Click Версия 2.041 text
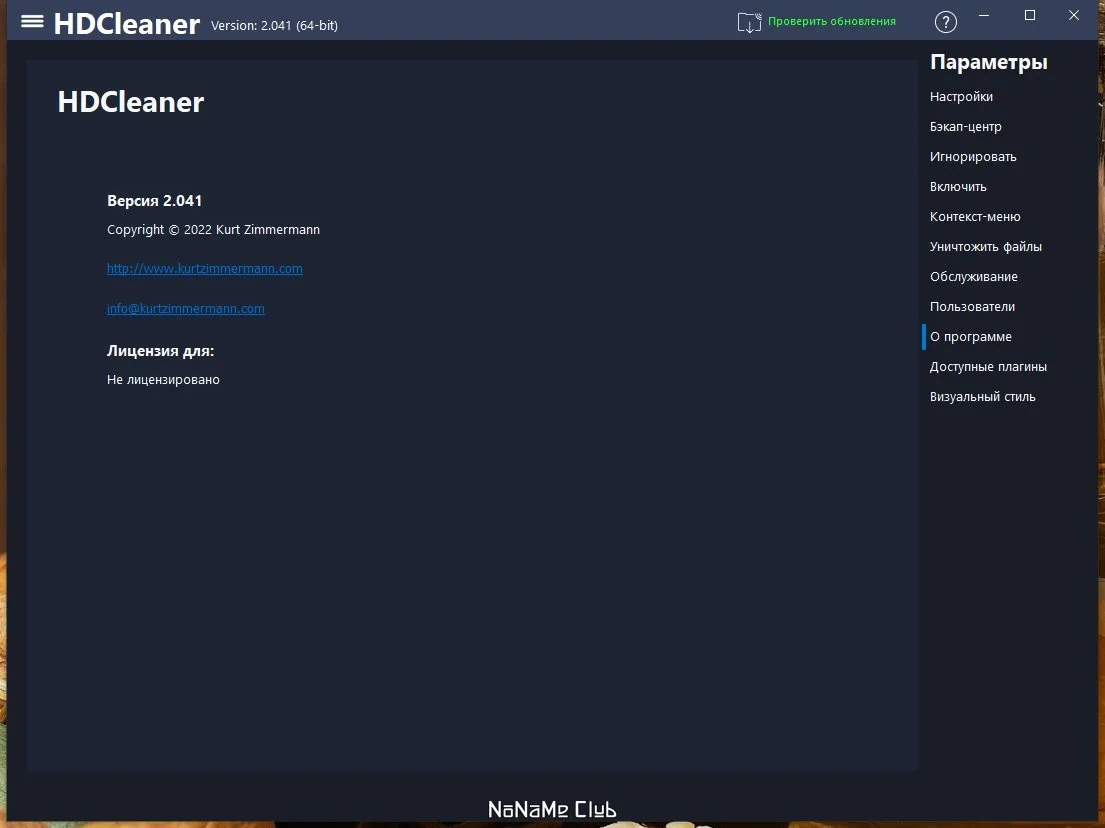Screen dimensions: 1105x828 pyautogui.click(x=154, y=201)
